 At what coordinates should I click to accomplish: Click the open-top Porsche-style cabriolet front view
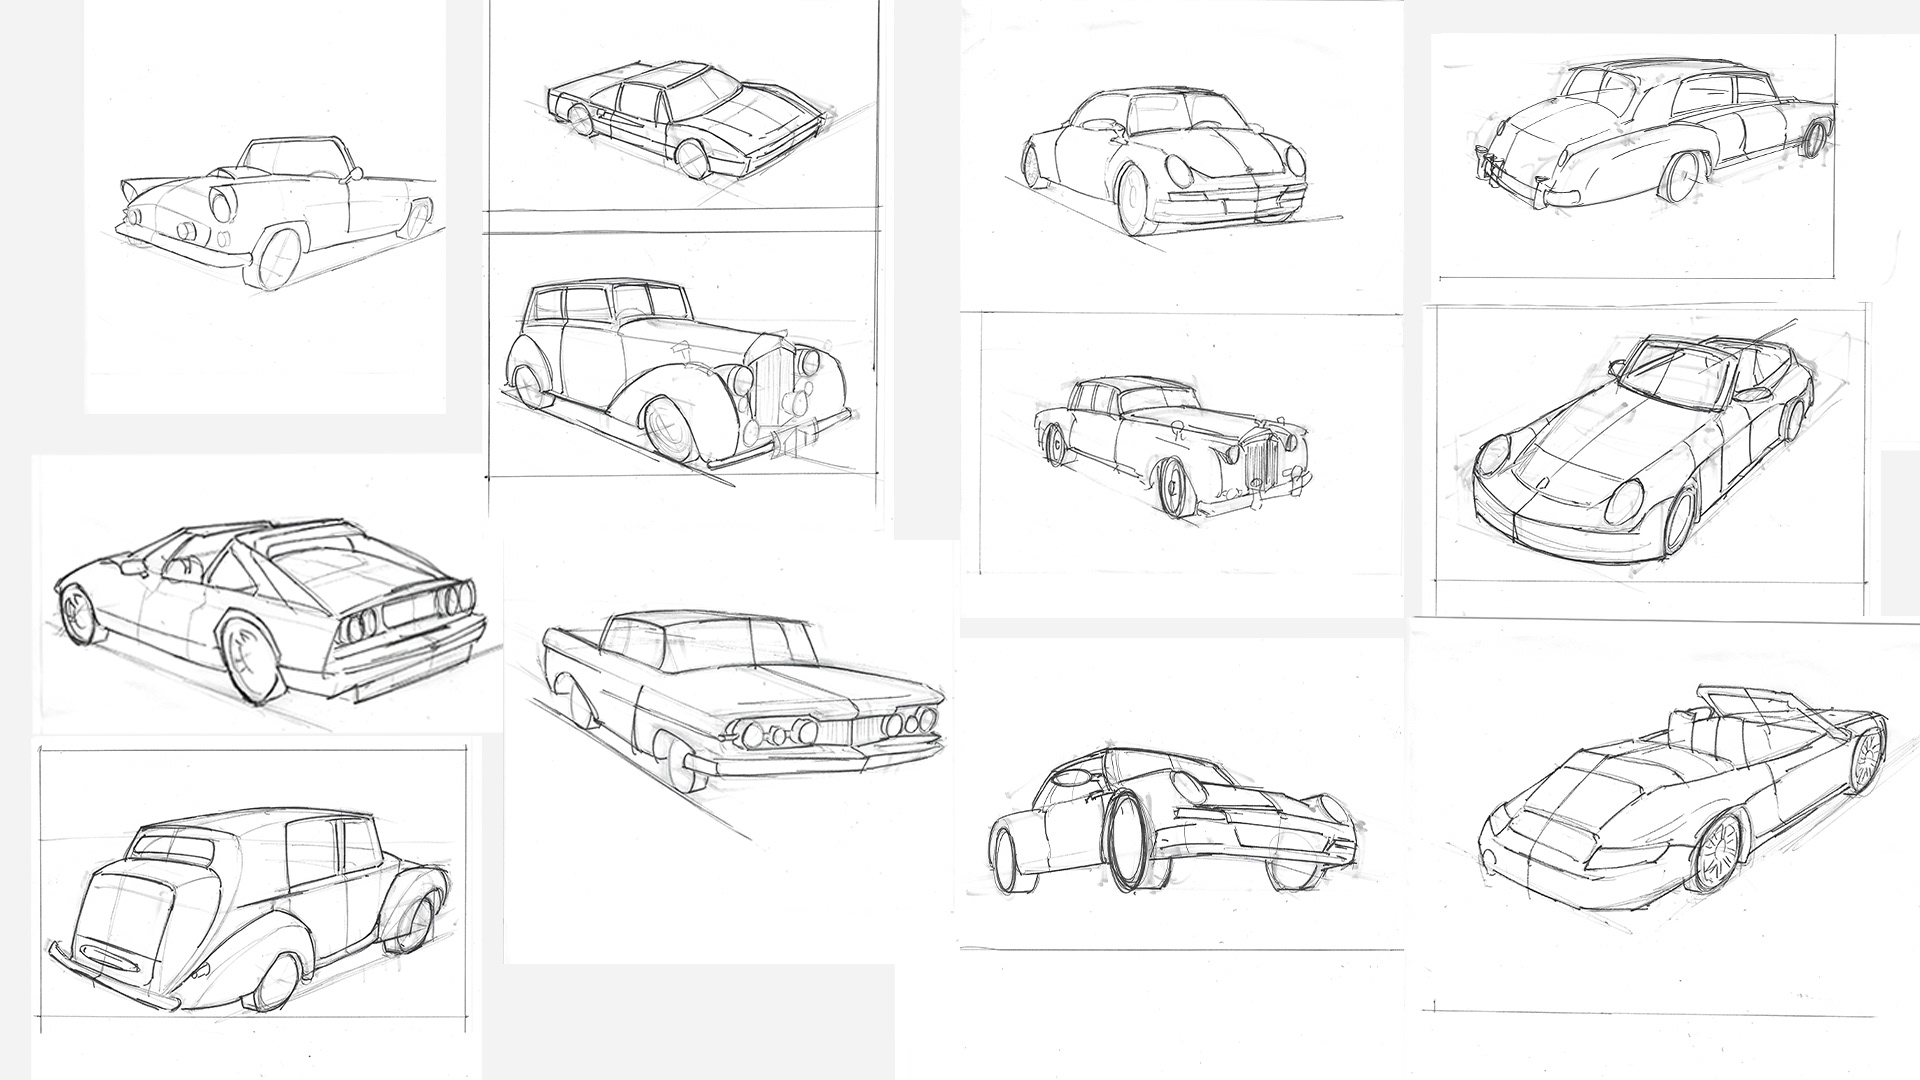[x=1645, y=450]
